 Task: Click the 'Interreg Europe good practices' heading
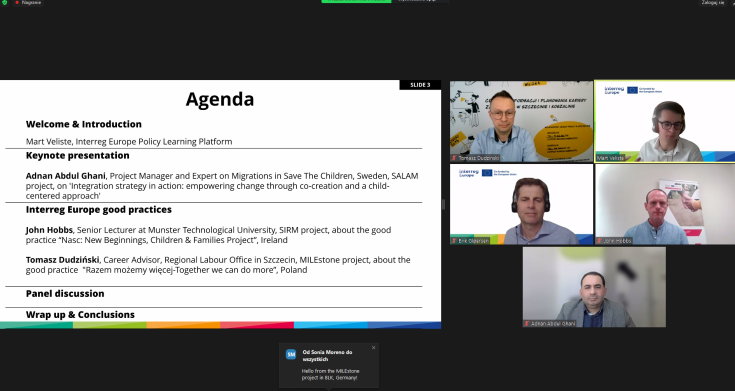click(98, 210)
